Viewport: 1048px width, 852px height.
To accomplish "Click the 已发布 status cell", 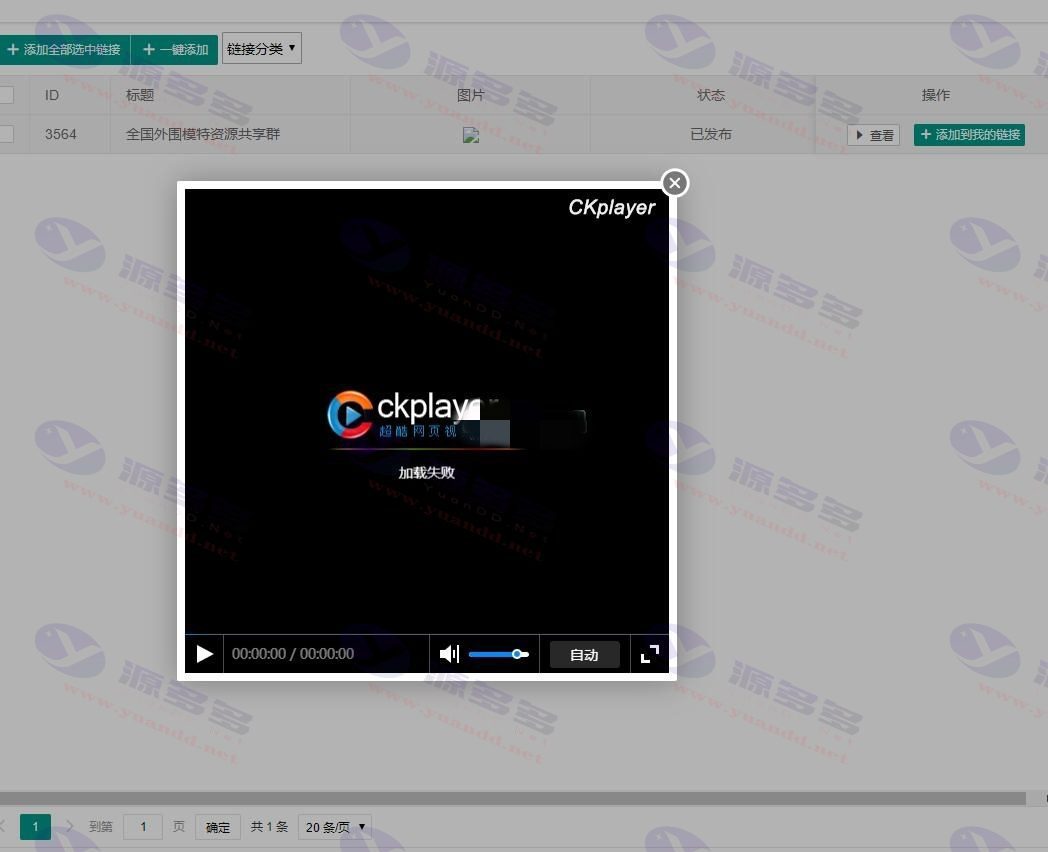I will 710,134.
